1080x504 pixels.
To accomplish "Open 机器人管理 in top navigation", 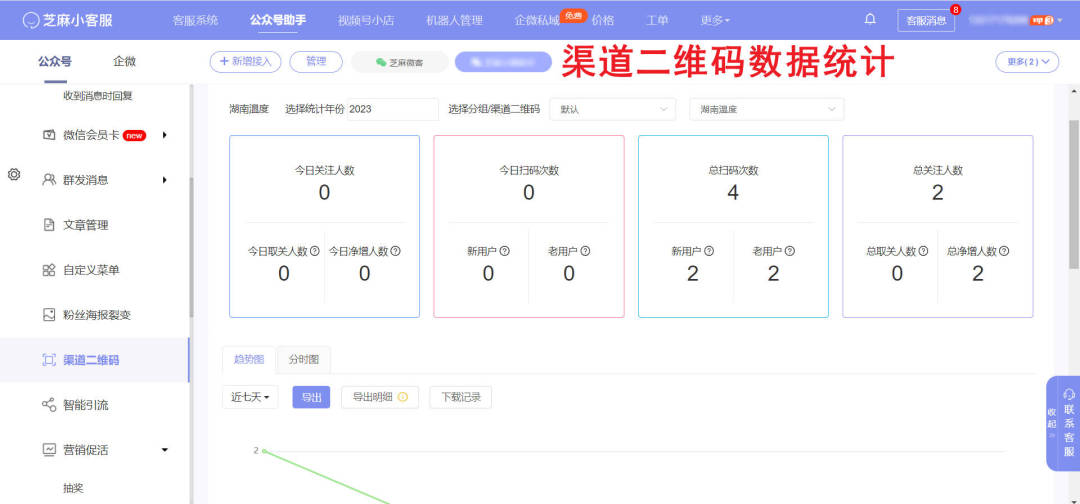I will point(454,20).
